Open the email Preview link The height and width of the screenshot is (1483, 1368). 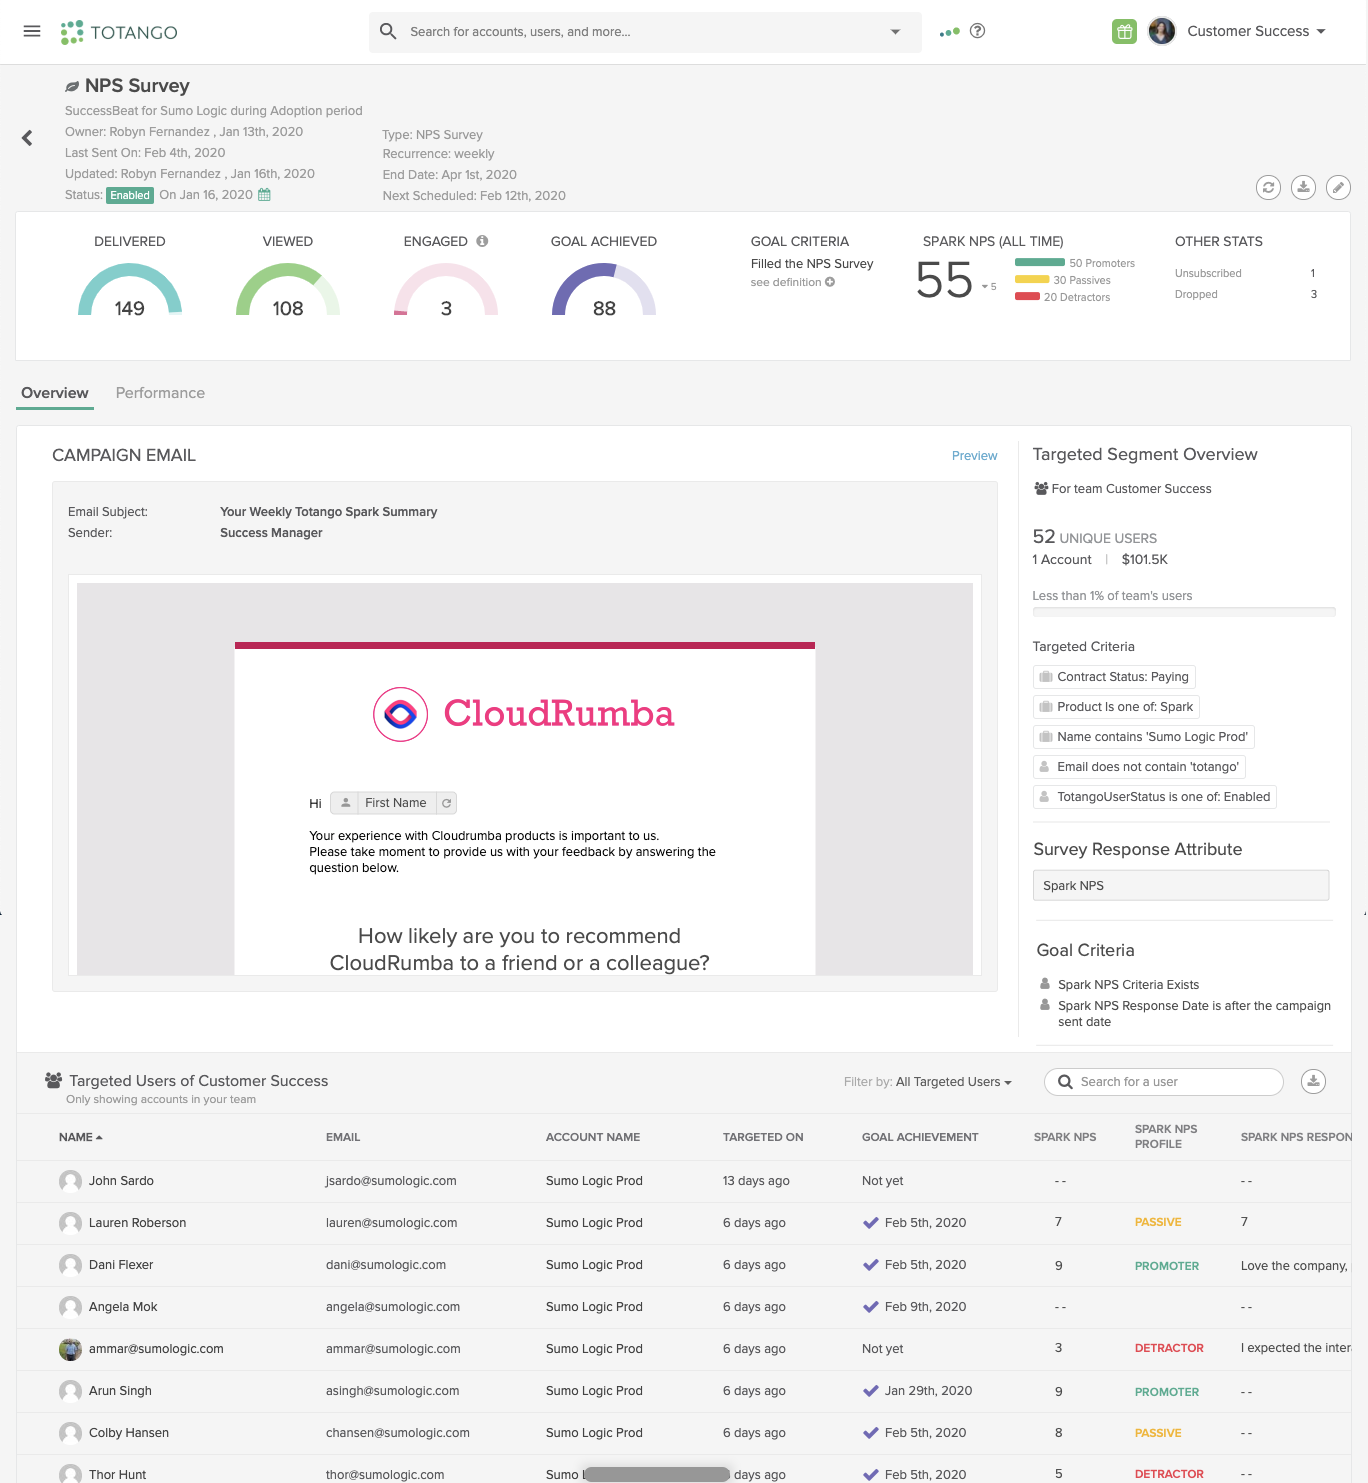click(x=974, y=455)
